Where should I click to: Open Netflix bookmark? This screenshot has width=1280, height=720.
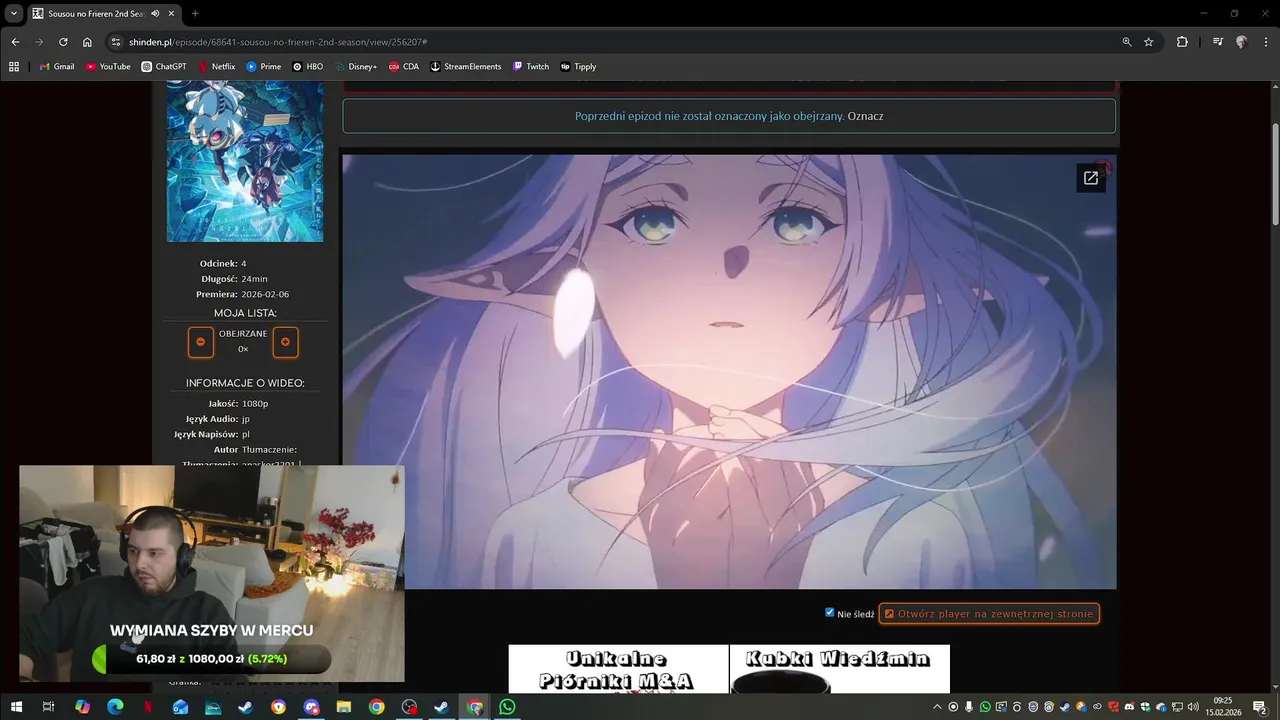216,67
